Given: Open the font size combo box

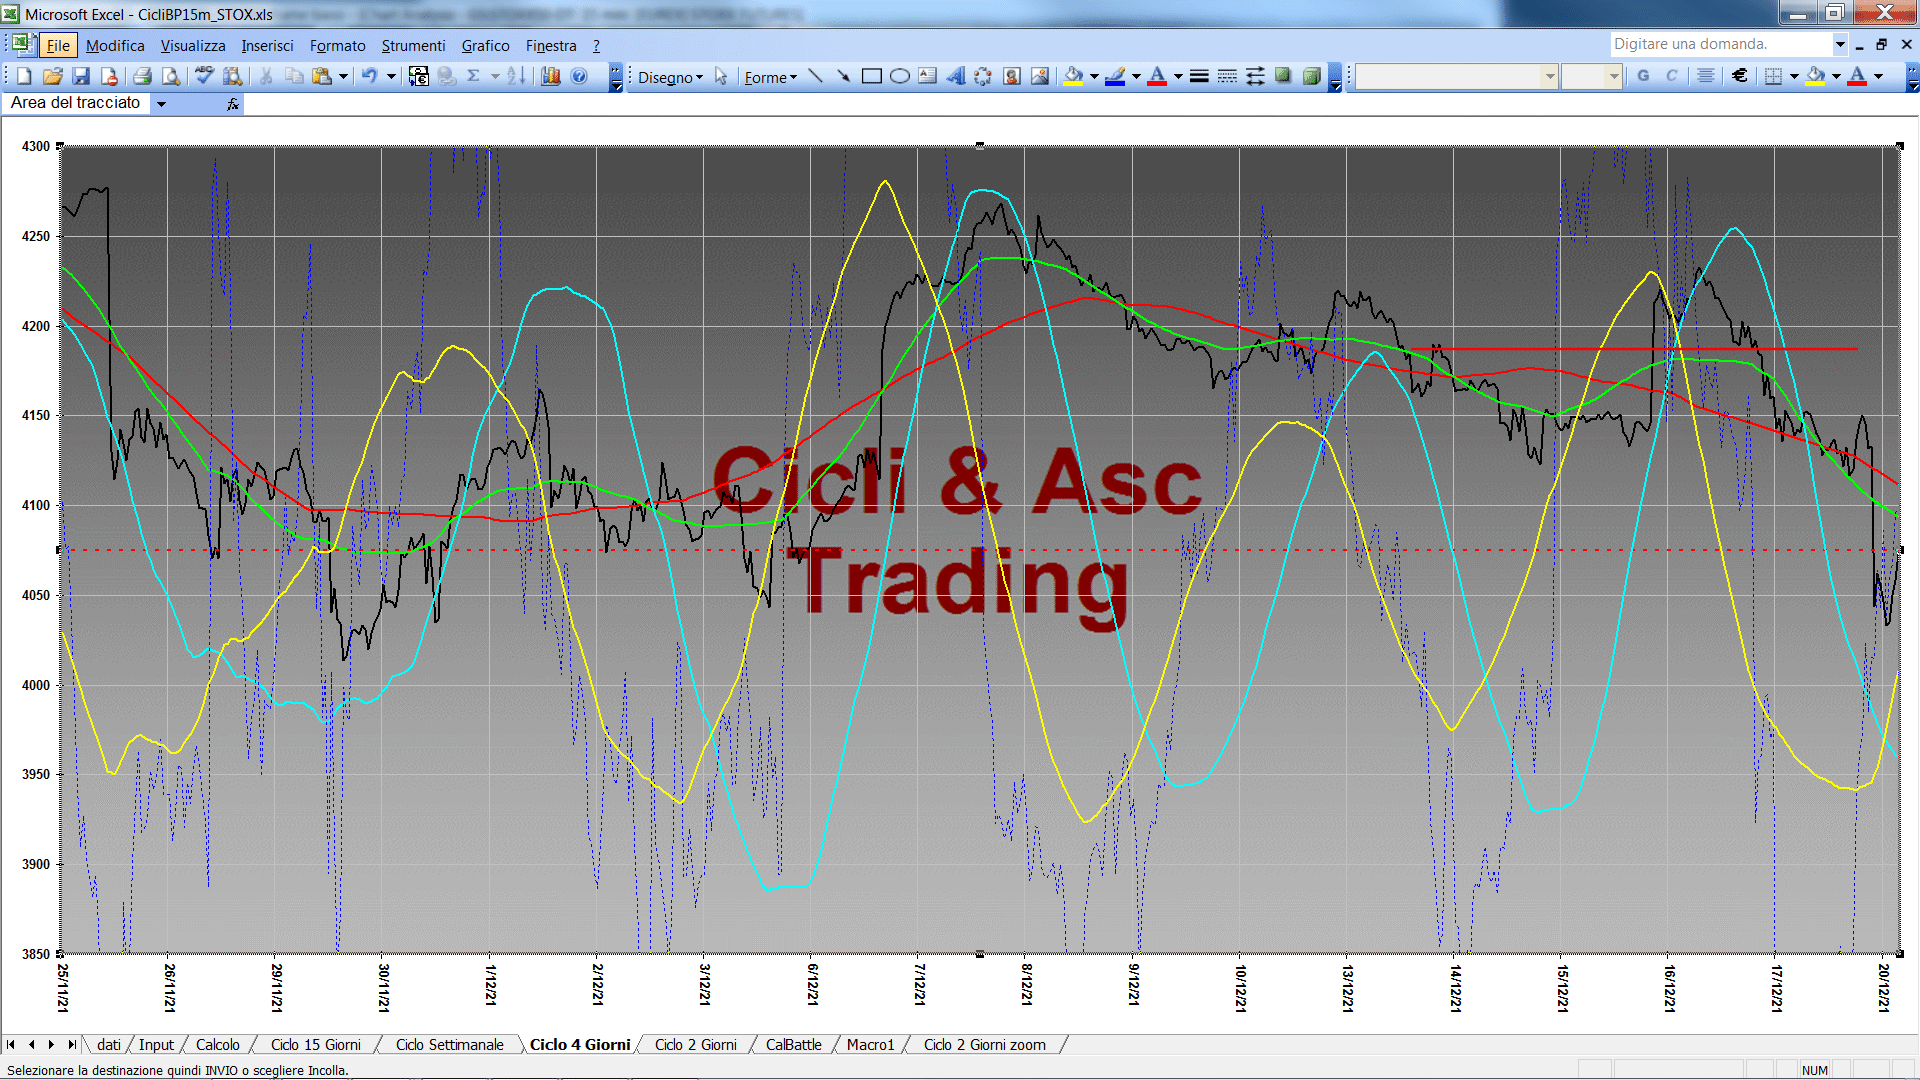Looking at the screenshot, I should click(1591, 76).
